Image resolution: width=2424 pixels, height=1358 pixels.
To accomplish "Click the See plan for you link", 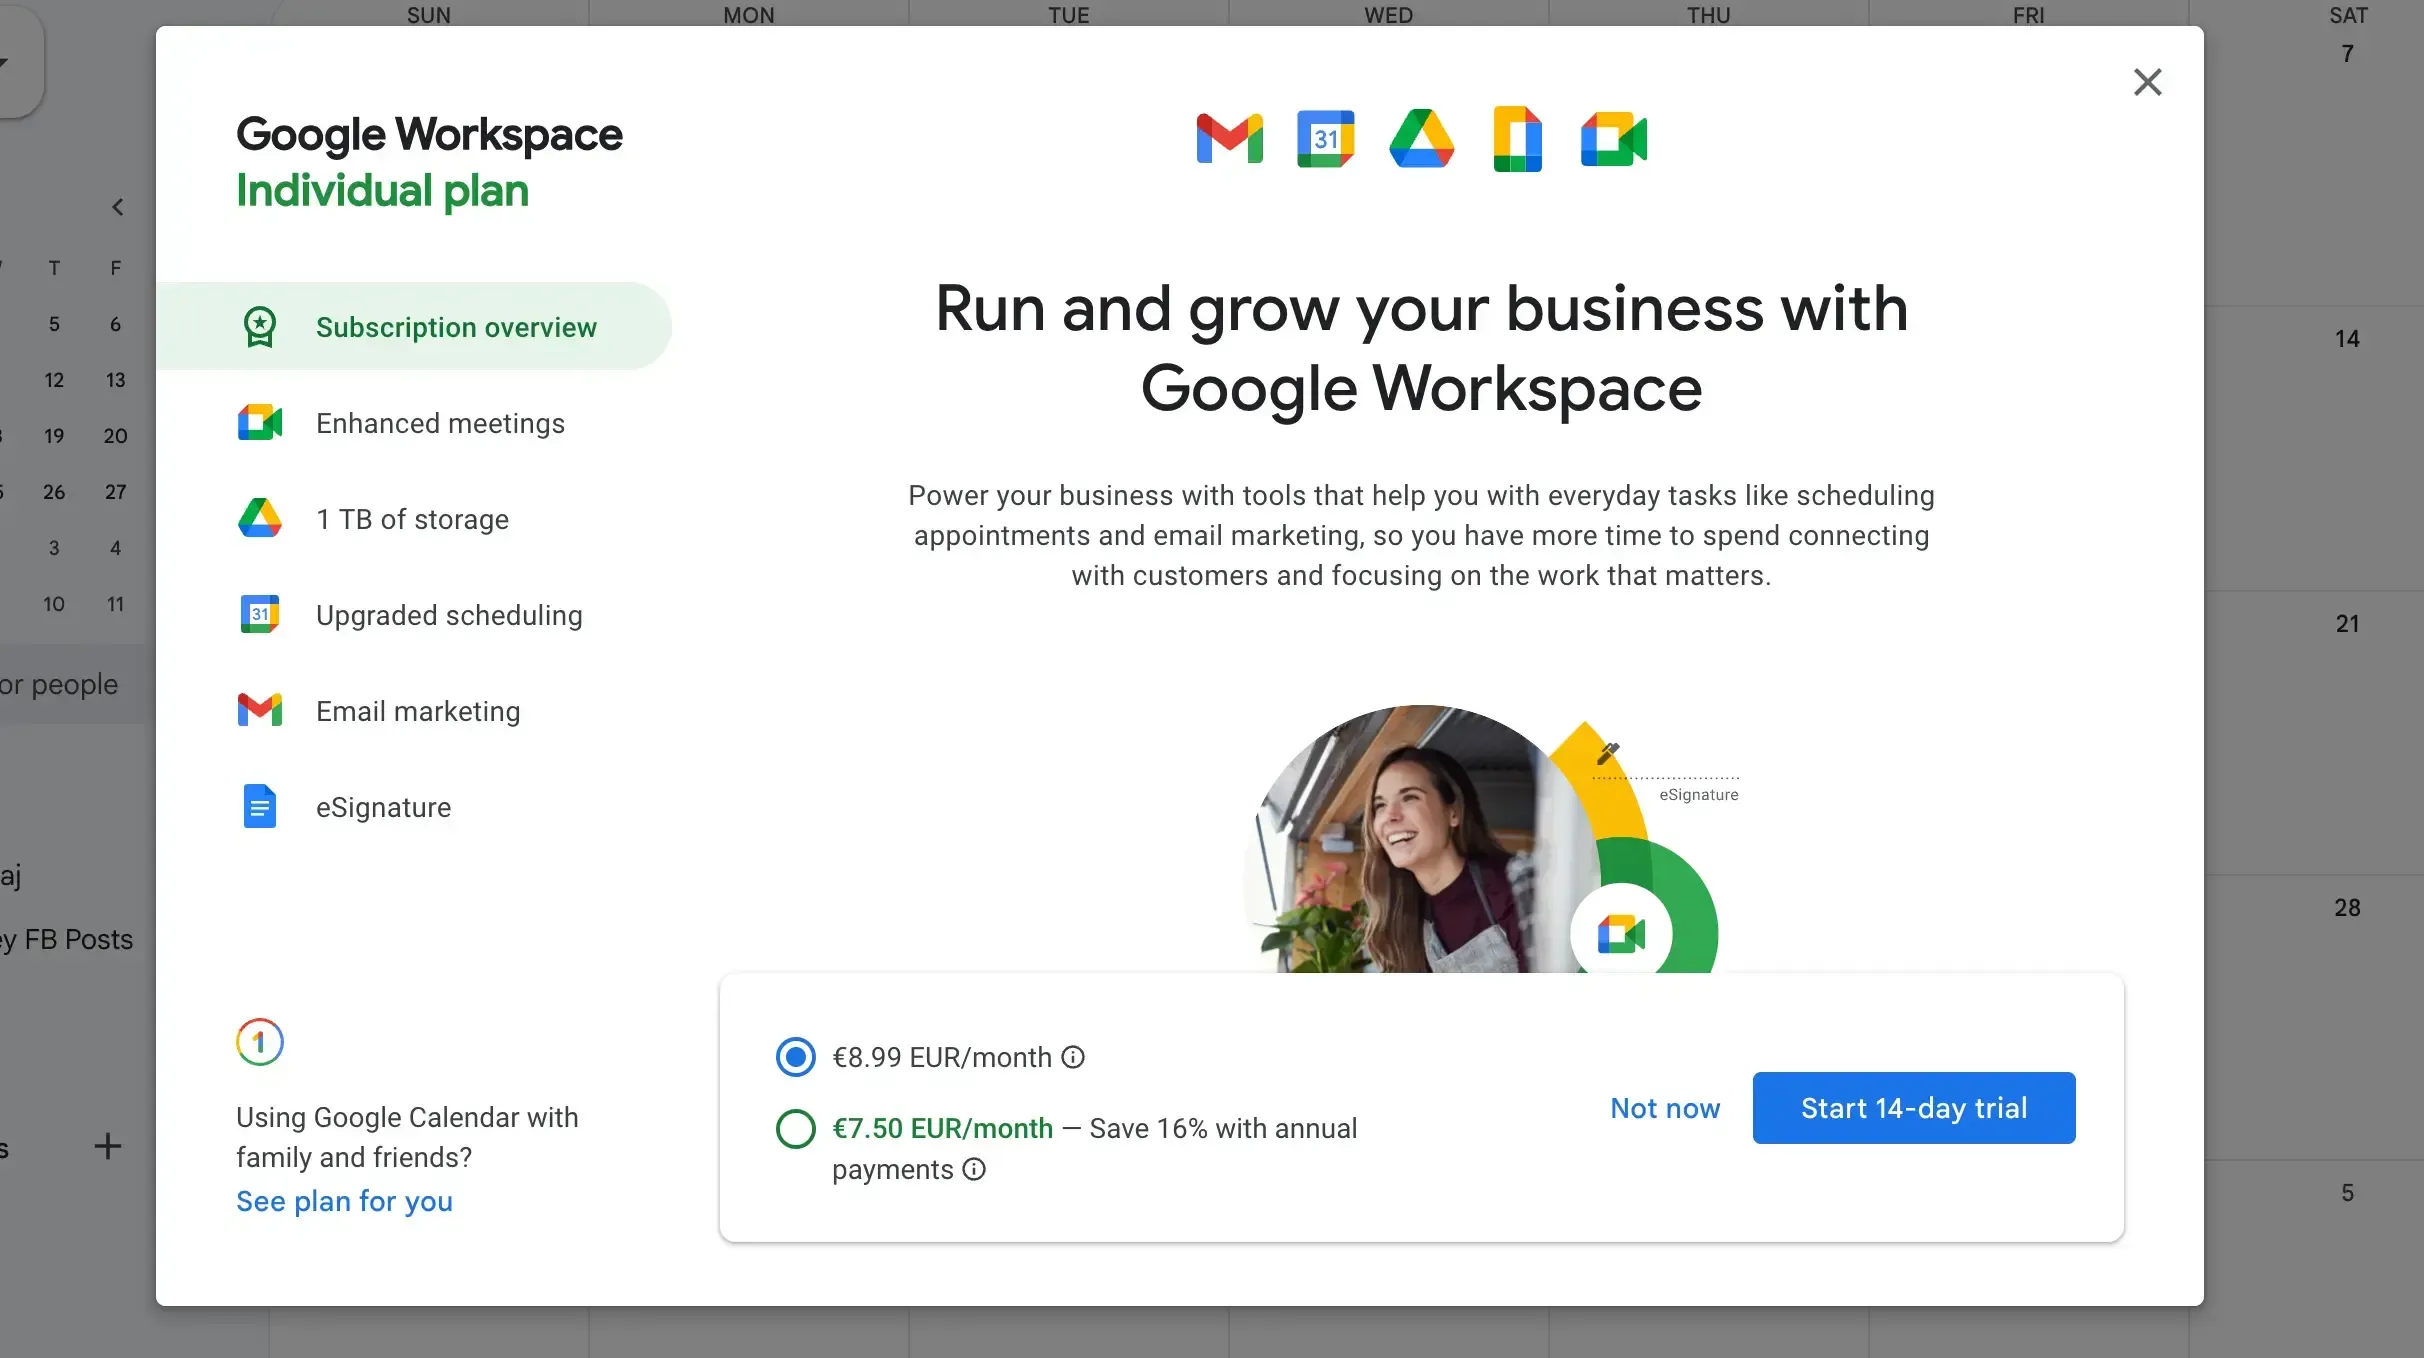I will click(x=344, y=1202).
